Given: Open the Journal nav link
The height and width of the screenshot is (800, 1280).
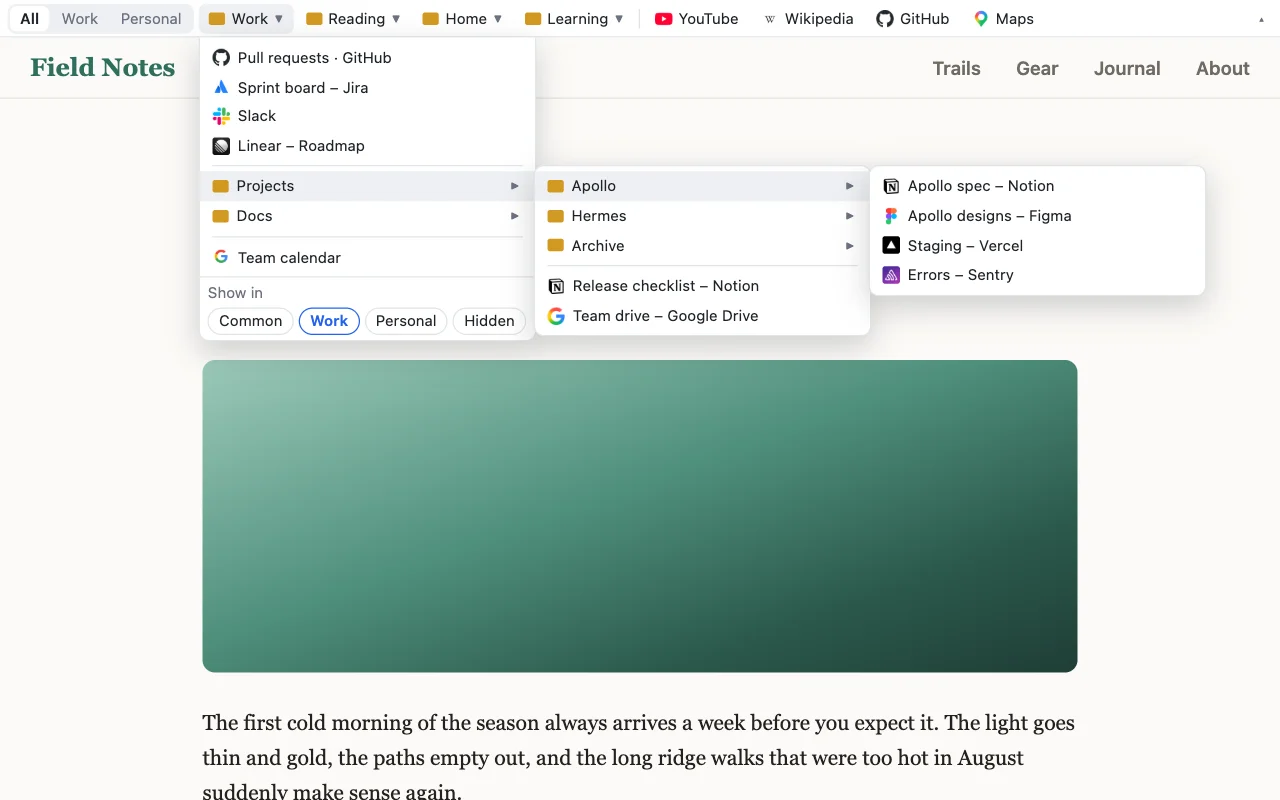Looking at the screenshot, I should 1127,68.
